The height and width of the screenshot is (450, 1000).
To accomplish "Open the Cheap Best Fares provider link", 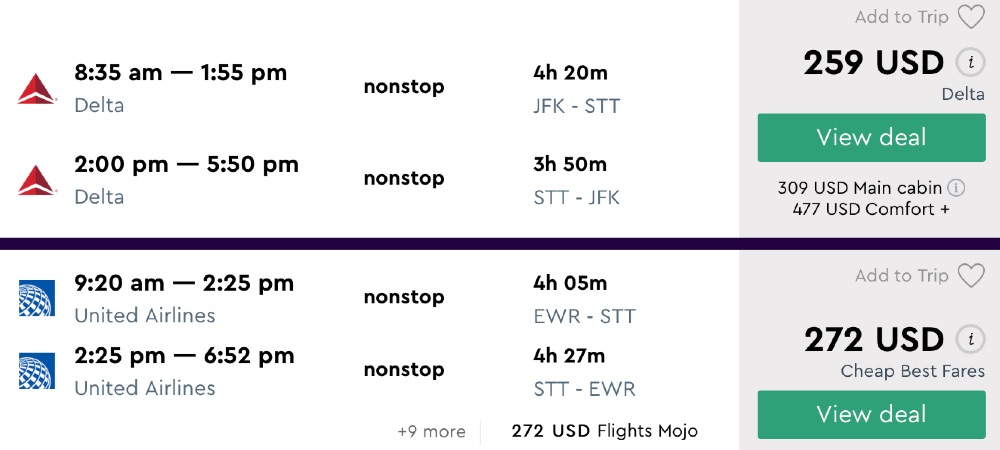I will click(912, 372).
